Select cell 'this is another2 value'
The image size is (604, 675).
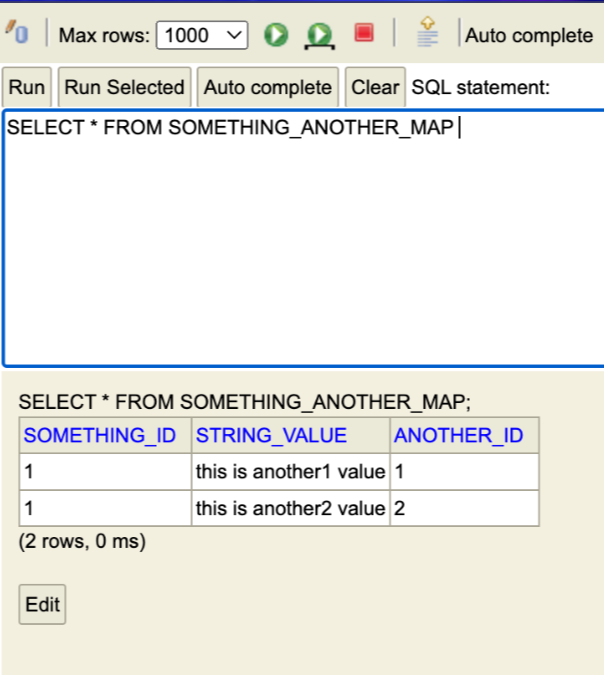pyautogui.click(x=291, y=508)
